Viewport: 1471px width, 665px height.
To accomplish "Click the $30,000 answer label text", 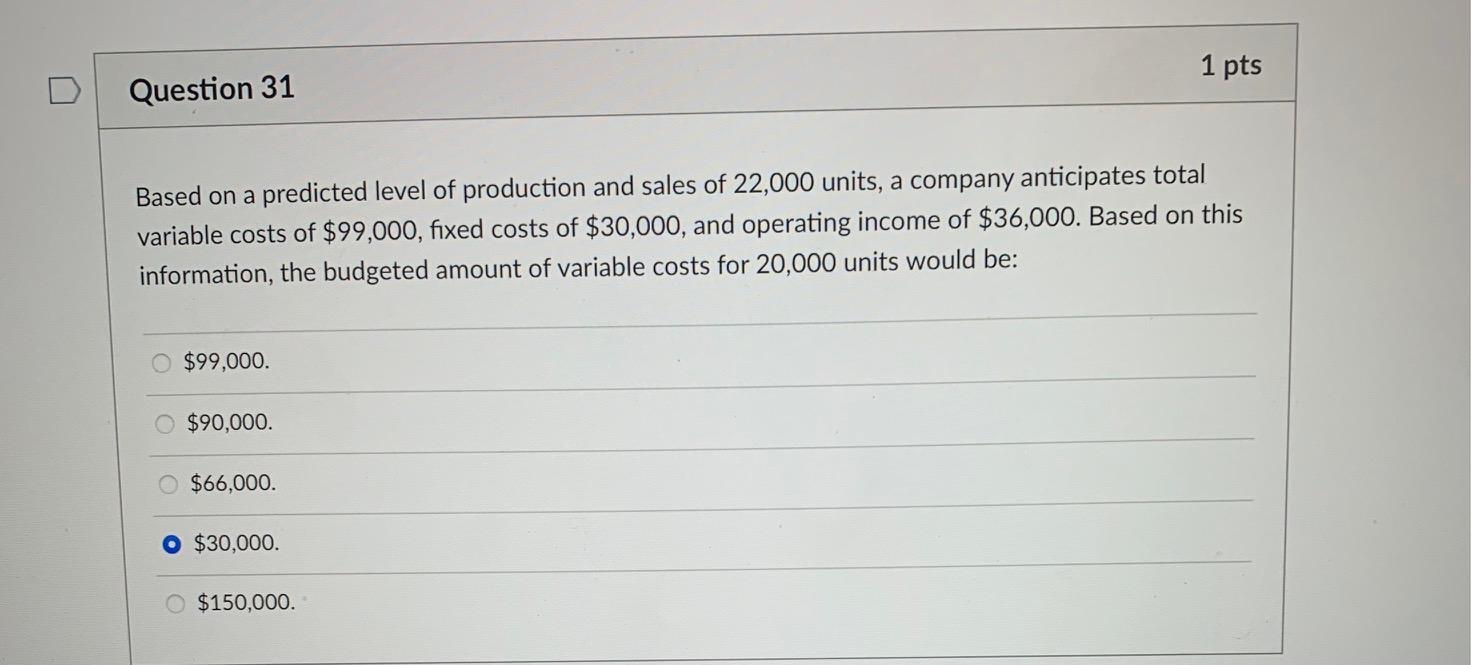I will [x=237, y=543].
